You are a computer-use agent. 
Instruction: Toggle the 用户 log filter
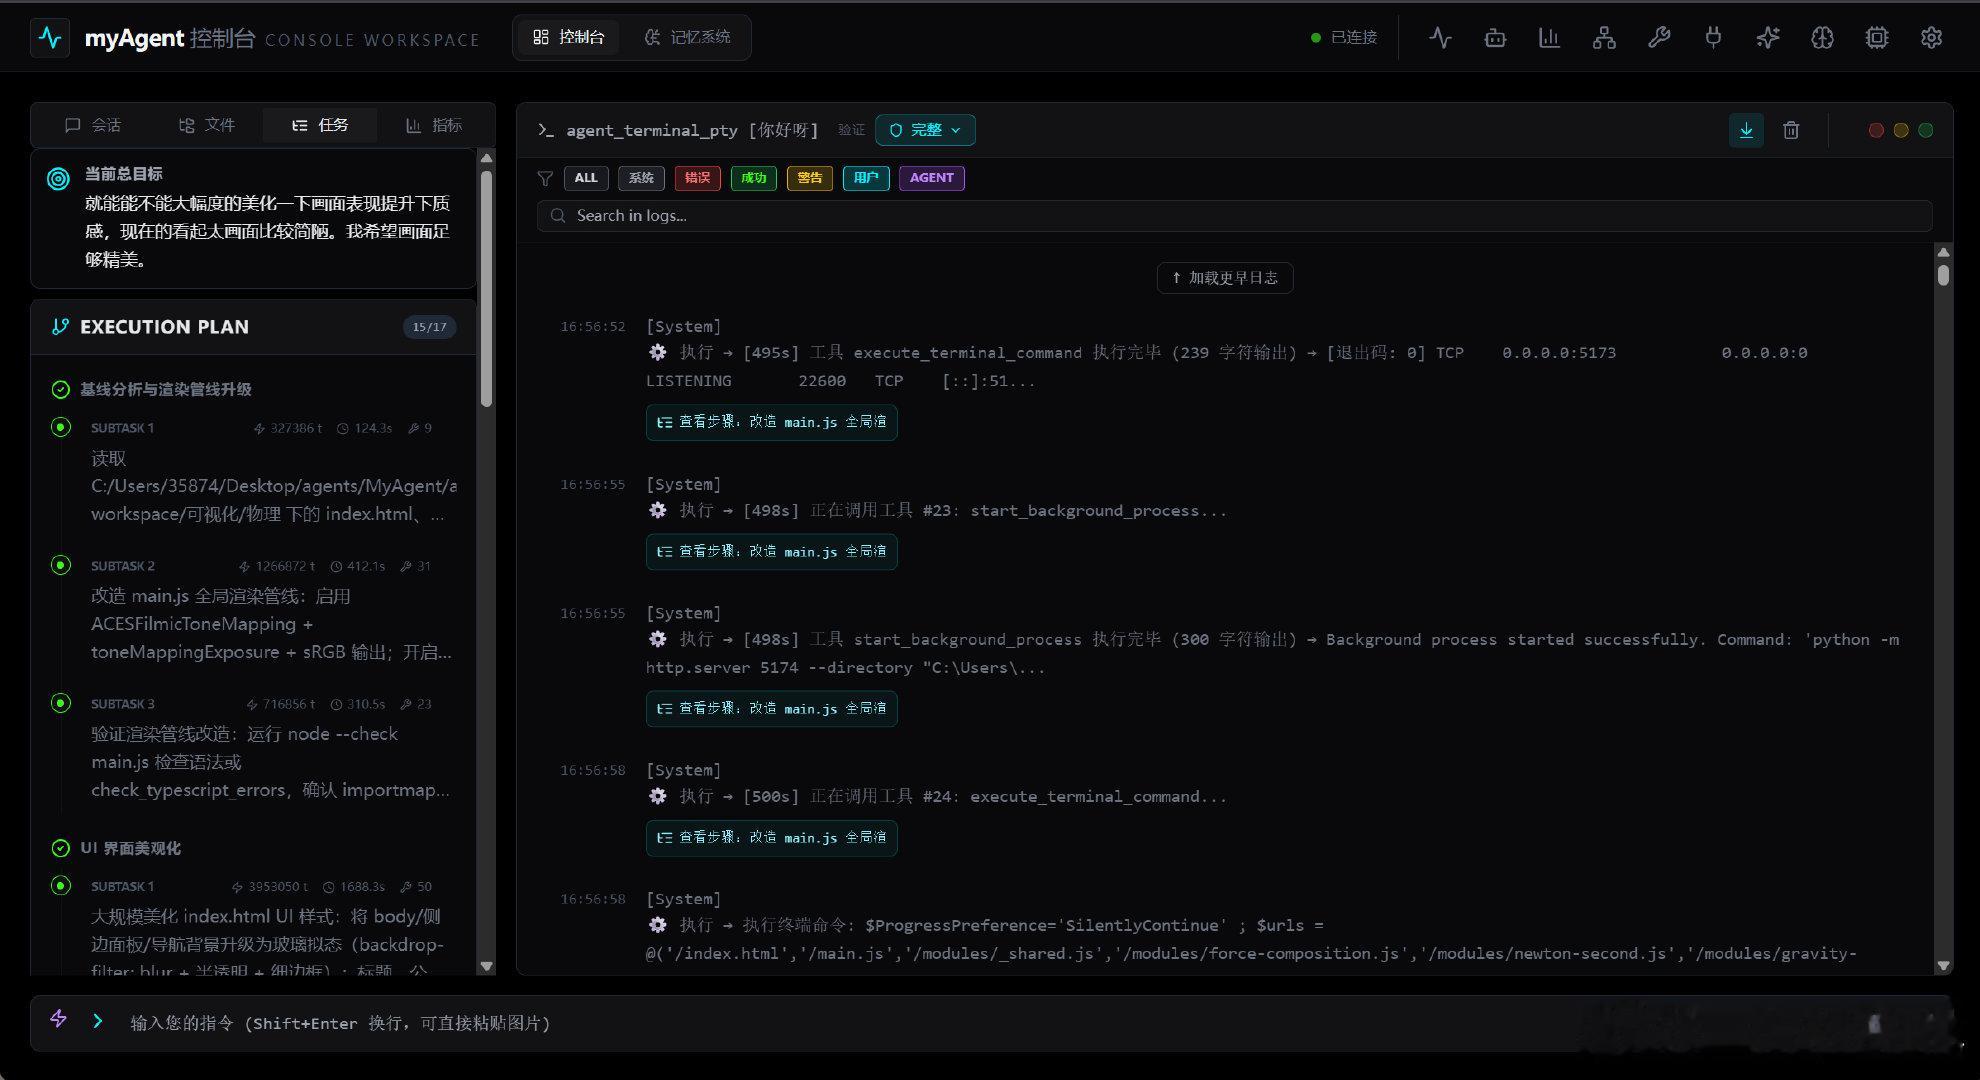pyautogui.click(x=866, y=178)
